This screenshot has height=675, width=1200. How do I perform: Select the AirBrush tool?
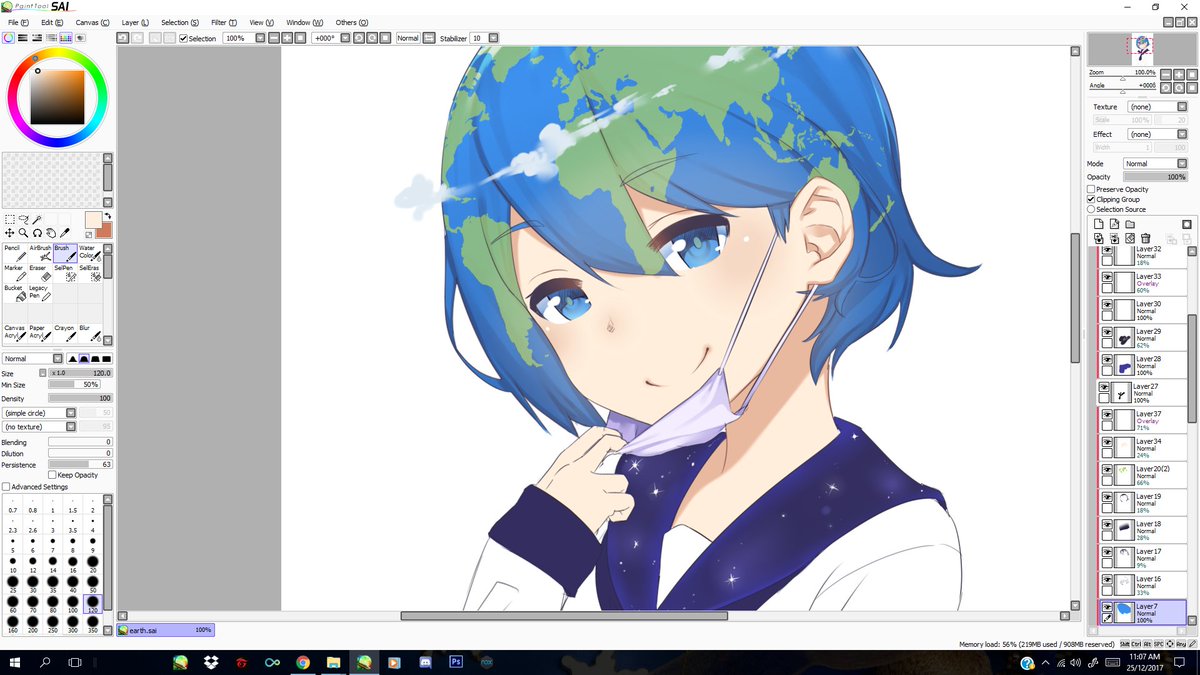[40, 255]
